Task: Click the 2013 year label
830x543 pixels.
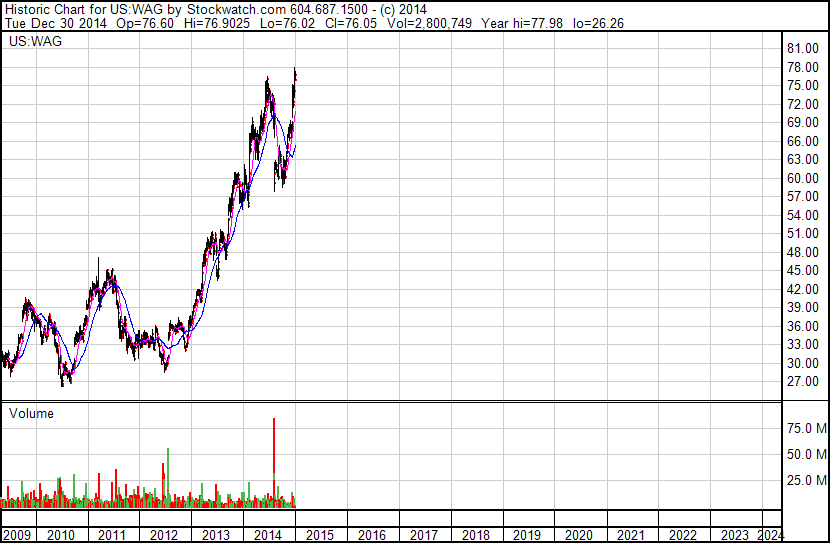Action: [x=215, y=535]
